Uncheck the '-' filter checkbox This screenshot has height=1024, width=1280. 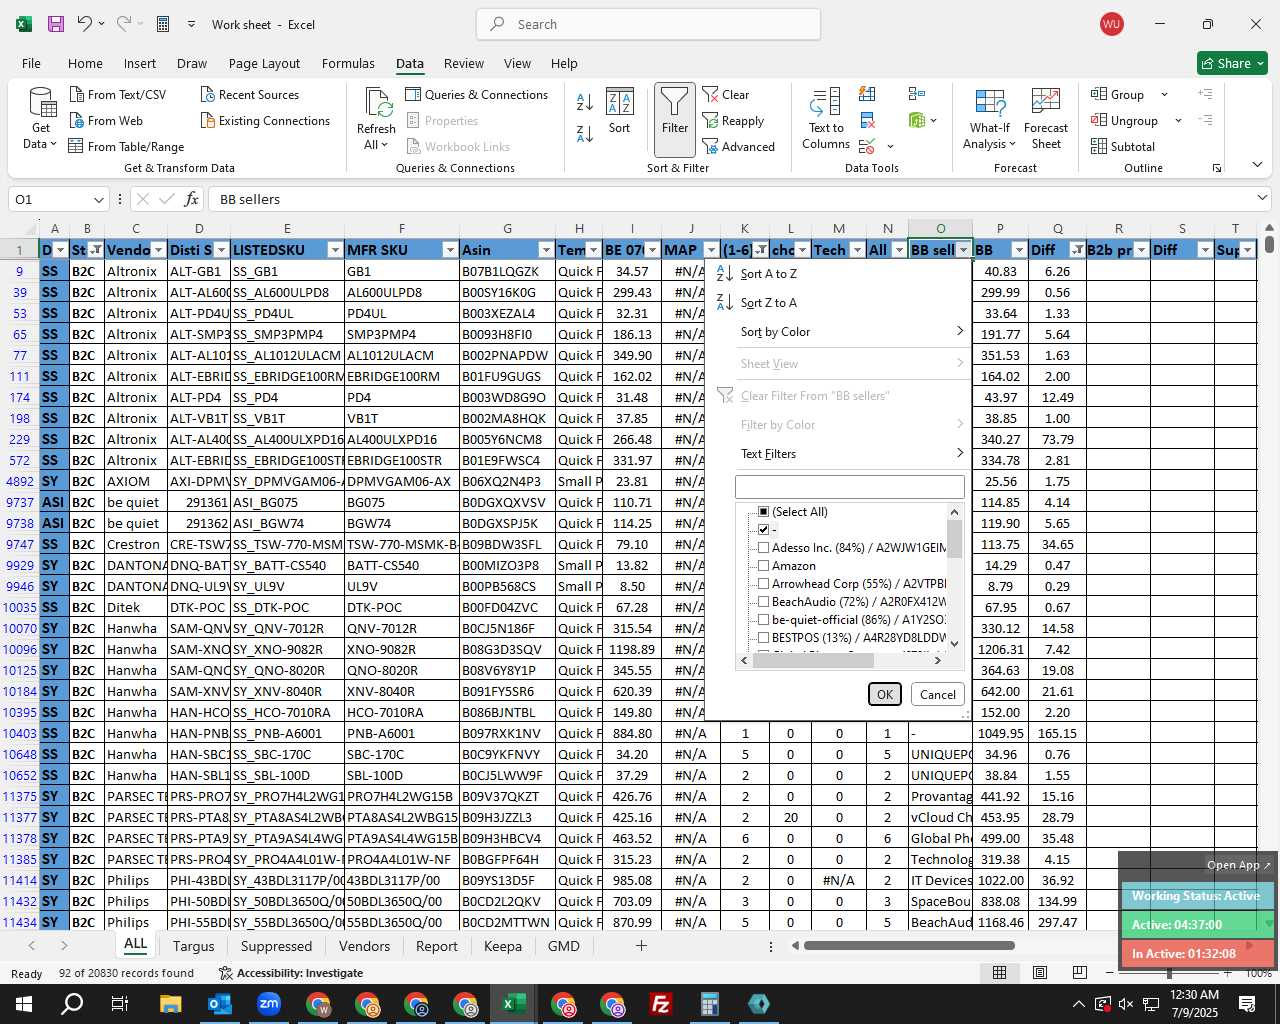[x=764, y=530]
